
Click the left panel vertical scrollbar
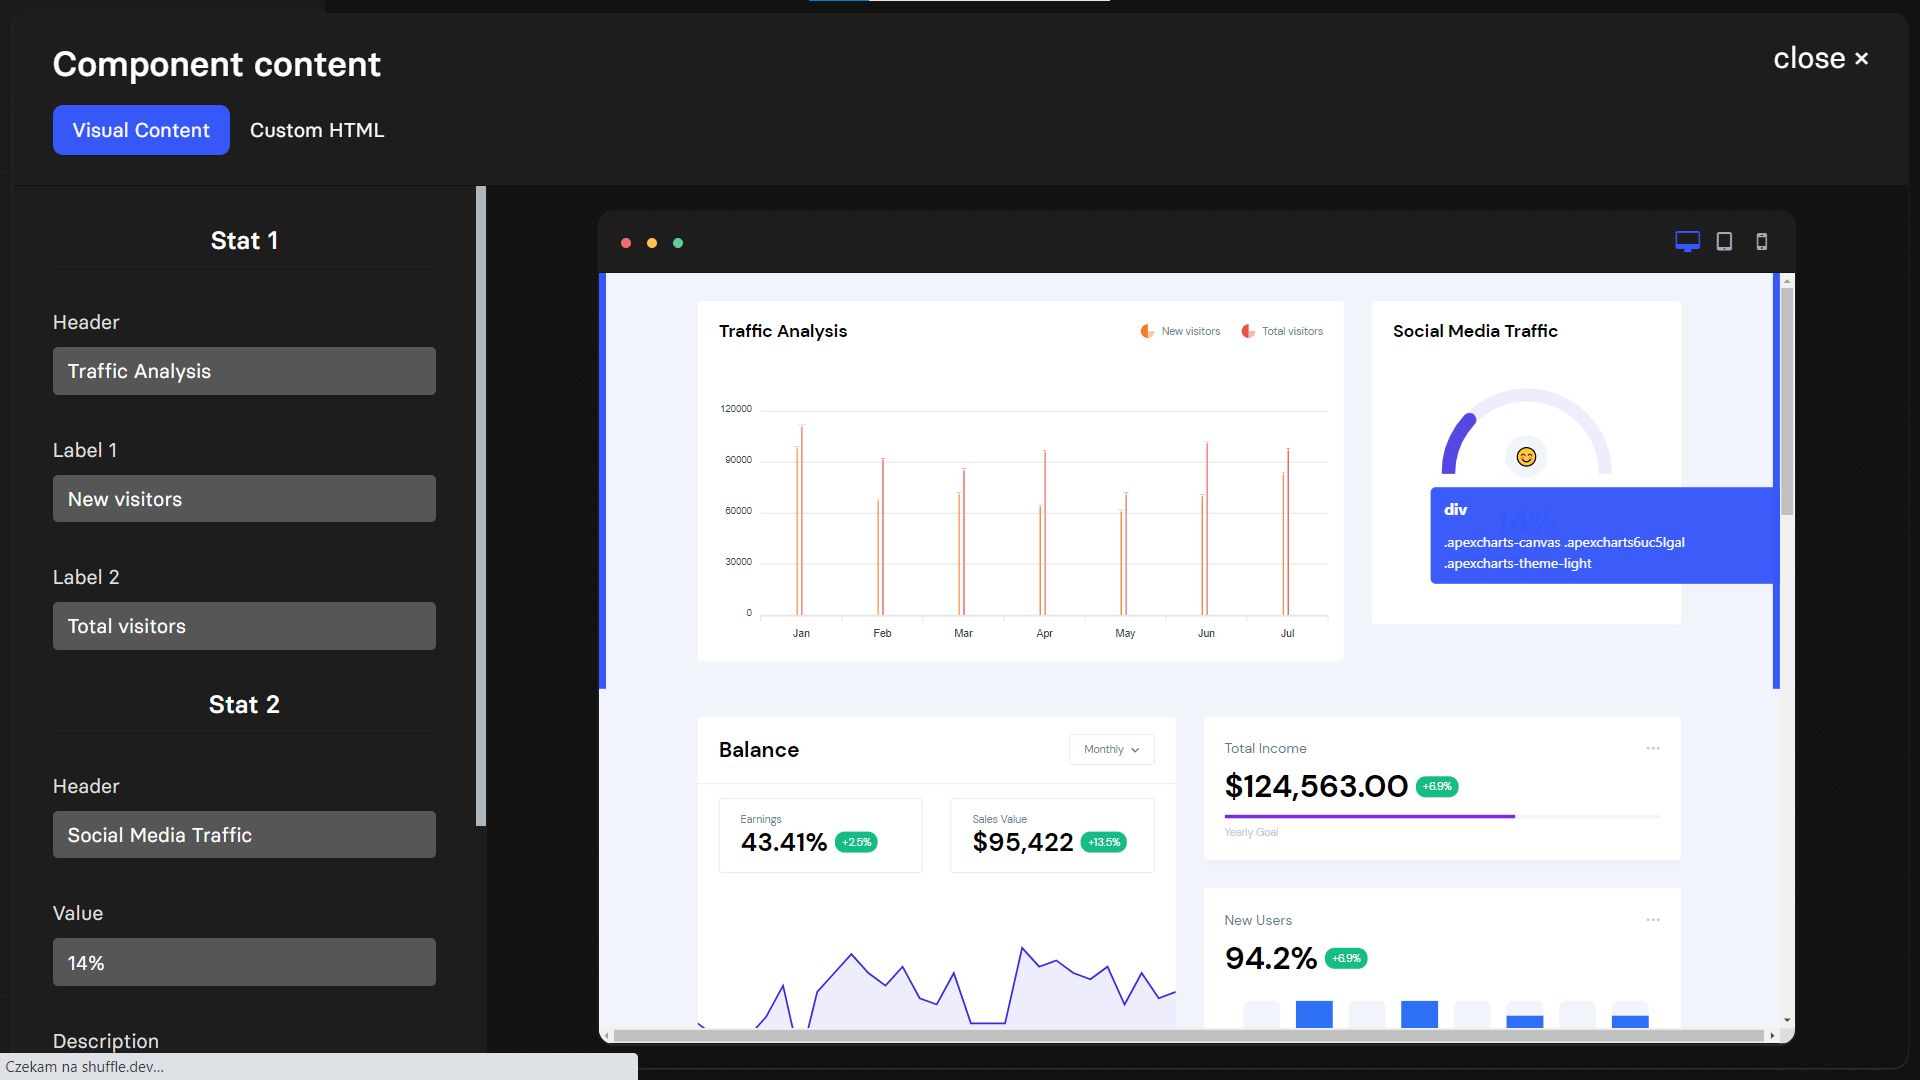click(481, 506)
